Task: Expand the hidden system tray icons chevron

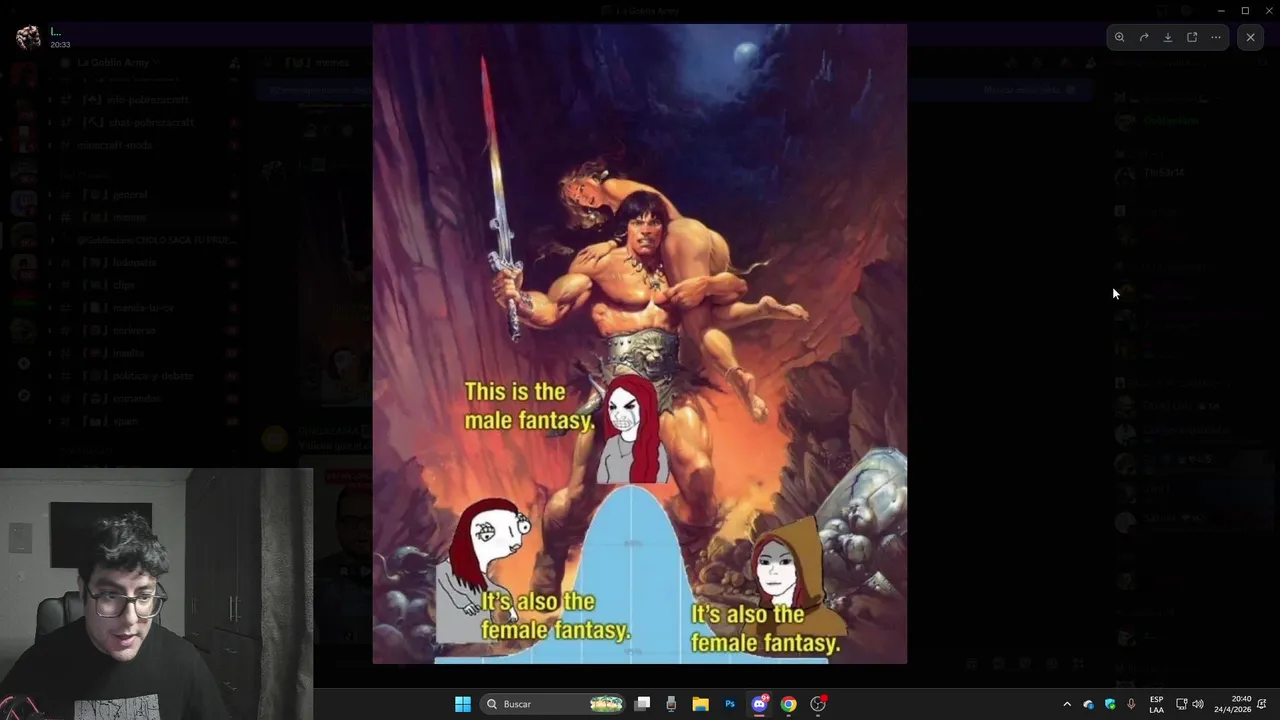Action: [x=1067, y=704]
